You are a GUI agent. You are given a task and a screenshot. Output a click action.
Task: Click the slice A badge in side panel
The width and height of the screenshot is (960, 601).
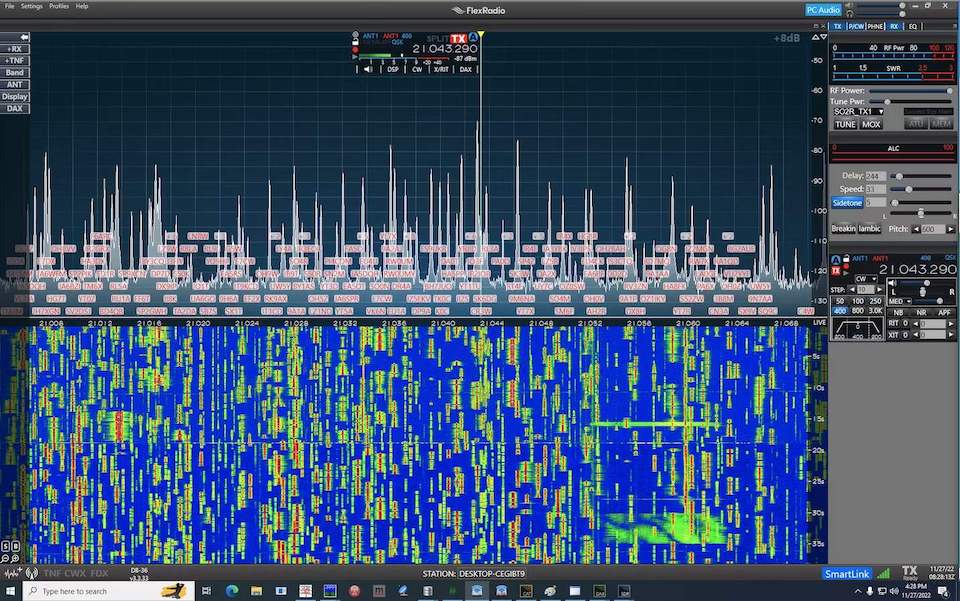coord(836,259)
